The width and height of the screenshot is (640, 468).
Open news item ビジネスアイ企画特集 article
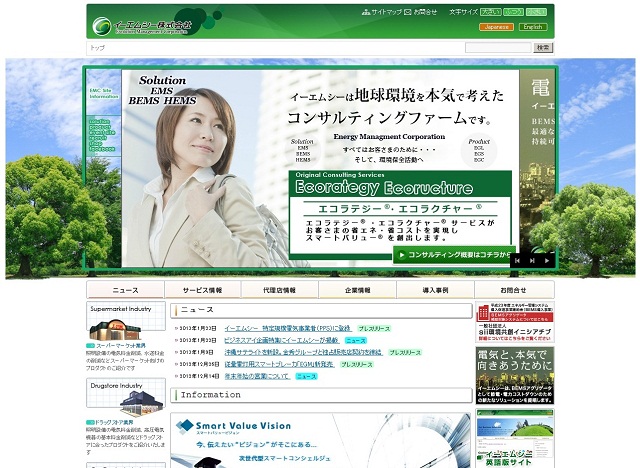[281, 340]
